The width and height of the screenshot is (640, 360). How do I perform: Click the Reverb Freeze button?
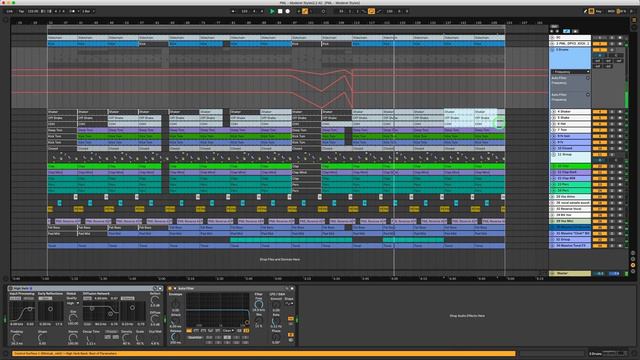tap(111, 332)
